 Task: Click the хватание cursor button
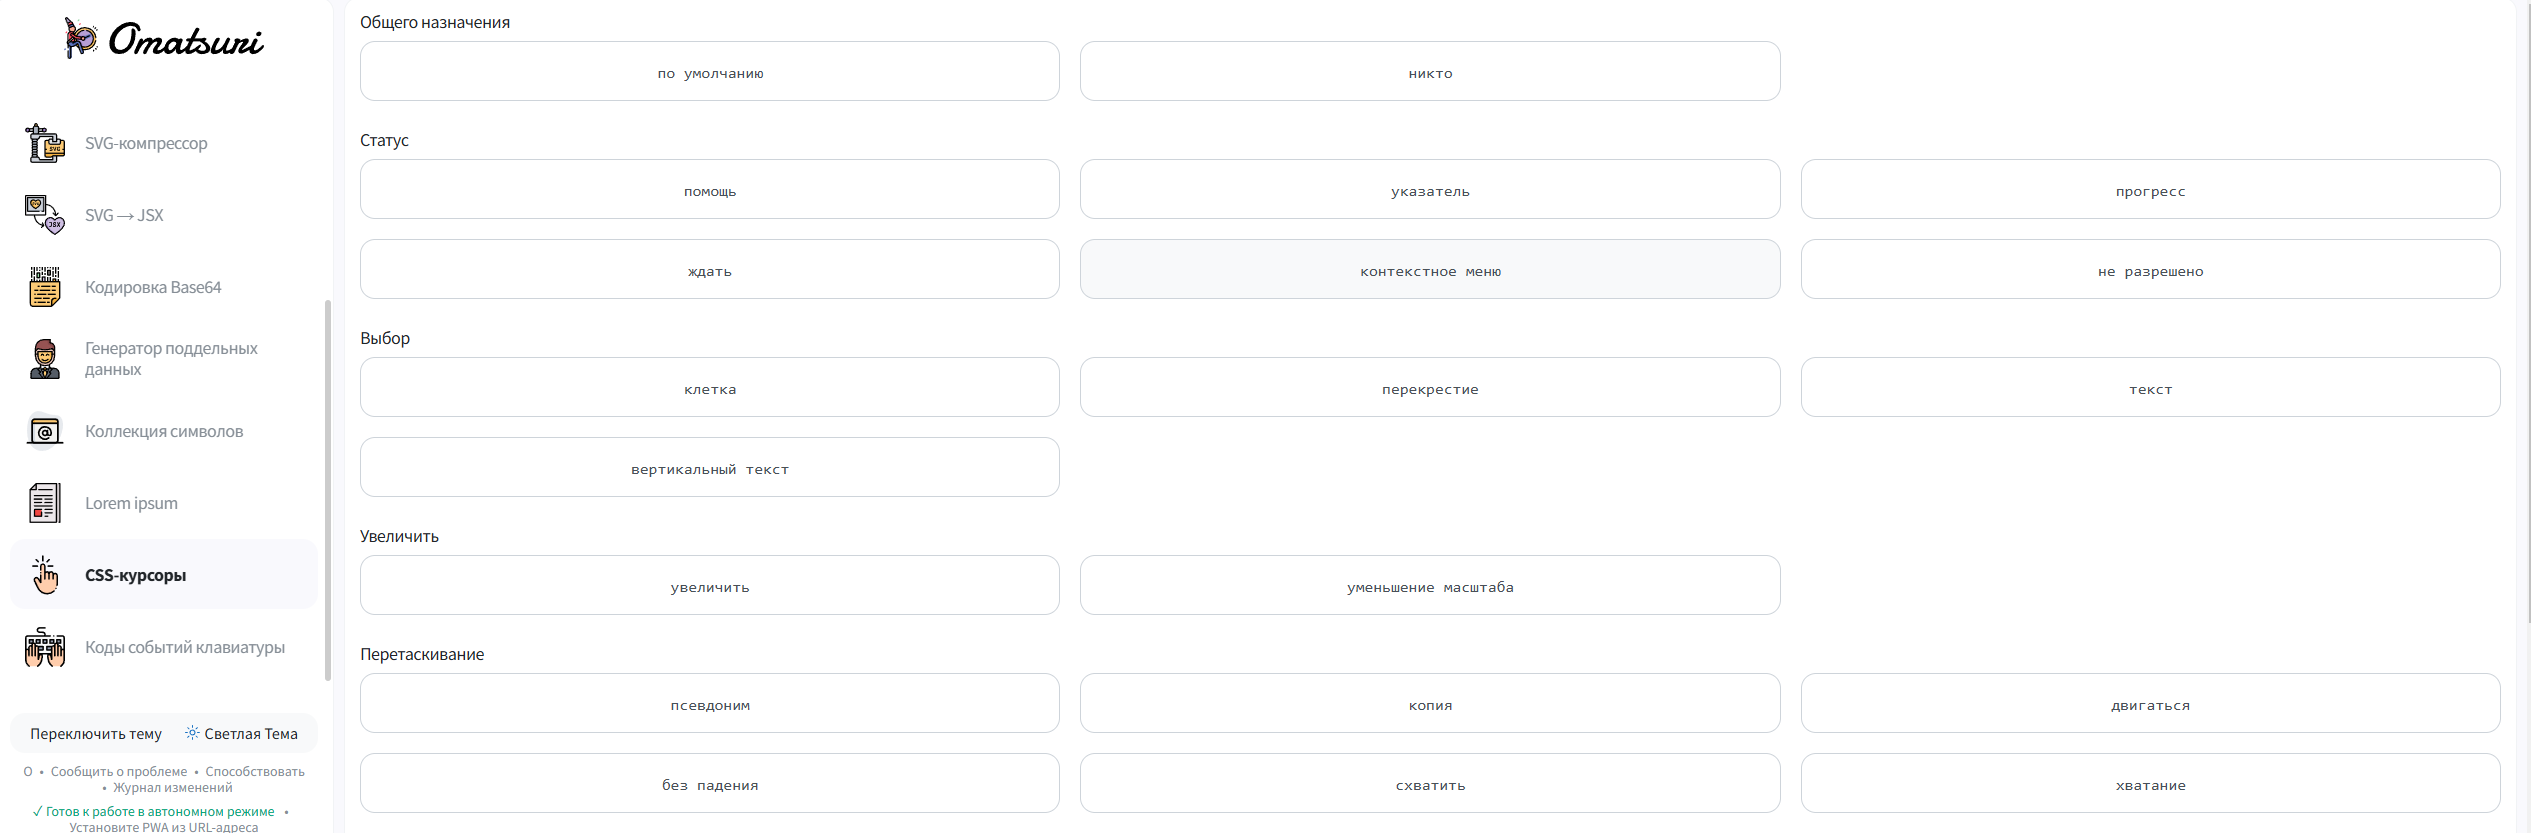tap(2151, 783)
